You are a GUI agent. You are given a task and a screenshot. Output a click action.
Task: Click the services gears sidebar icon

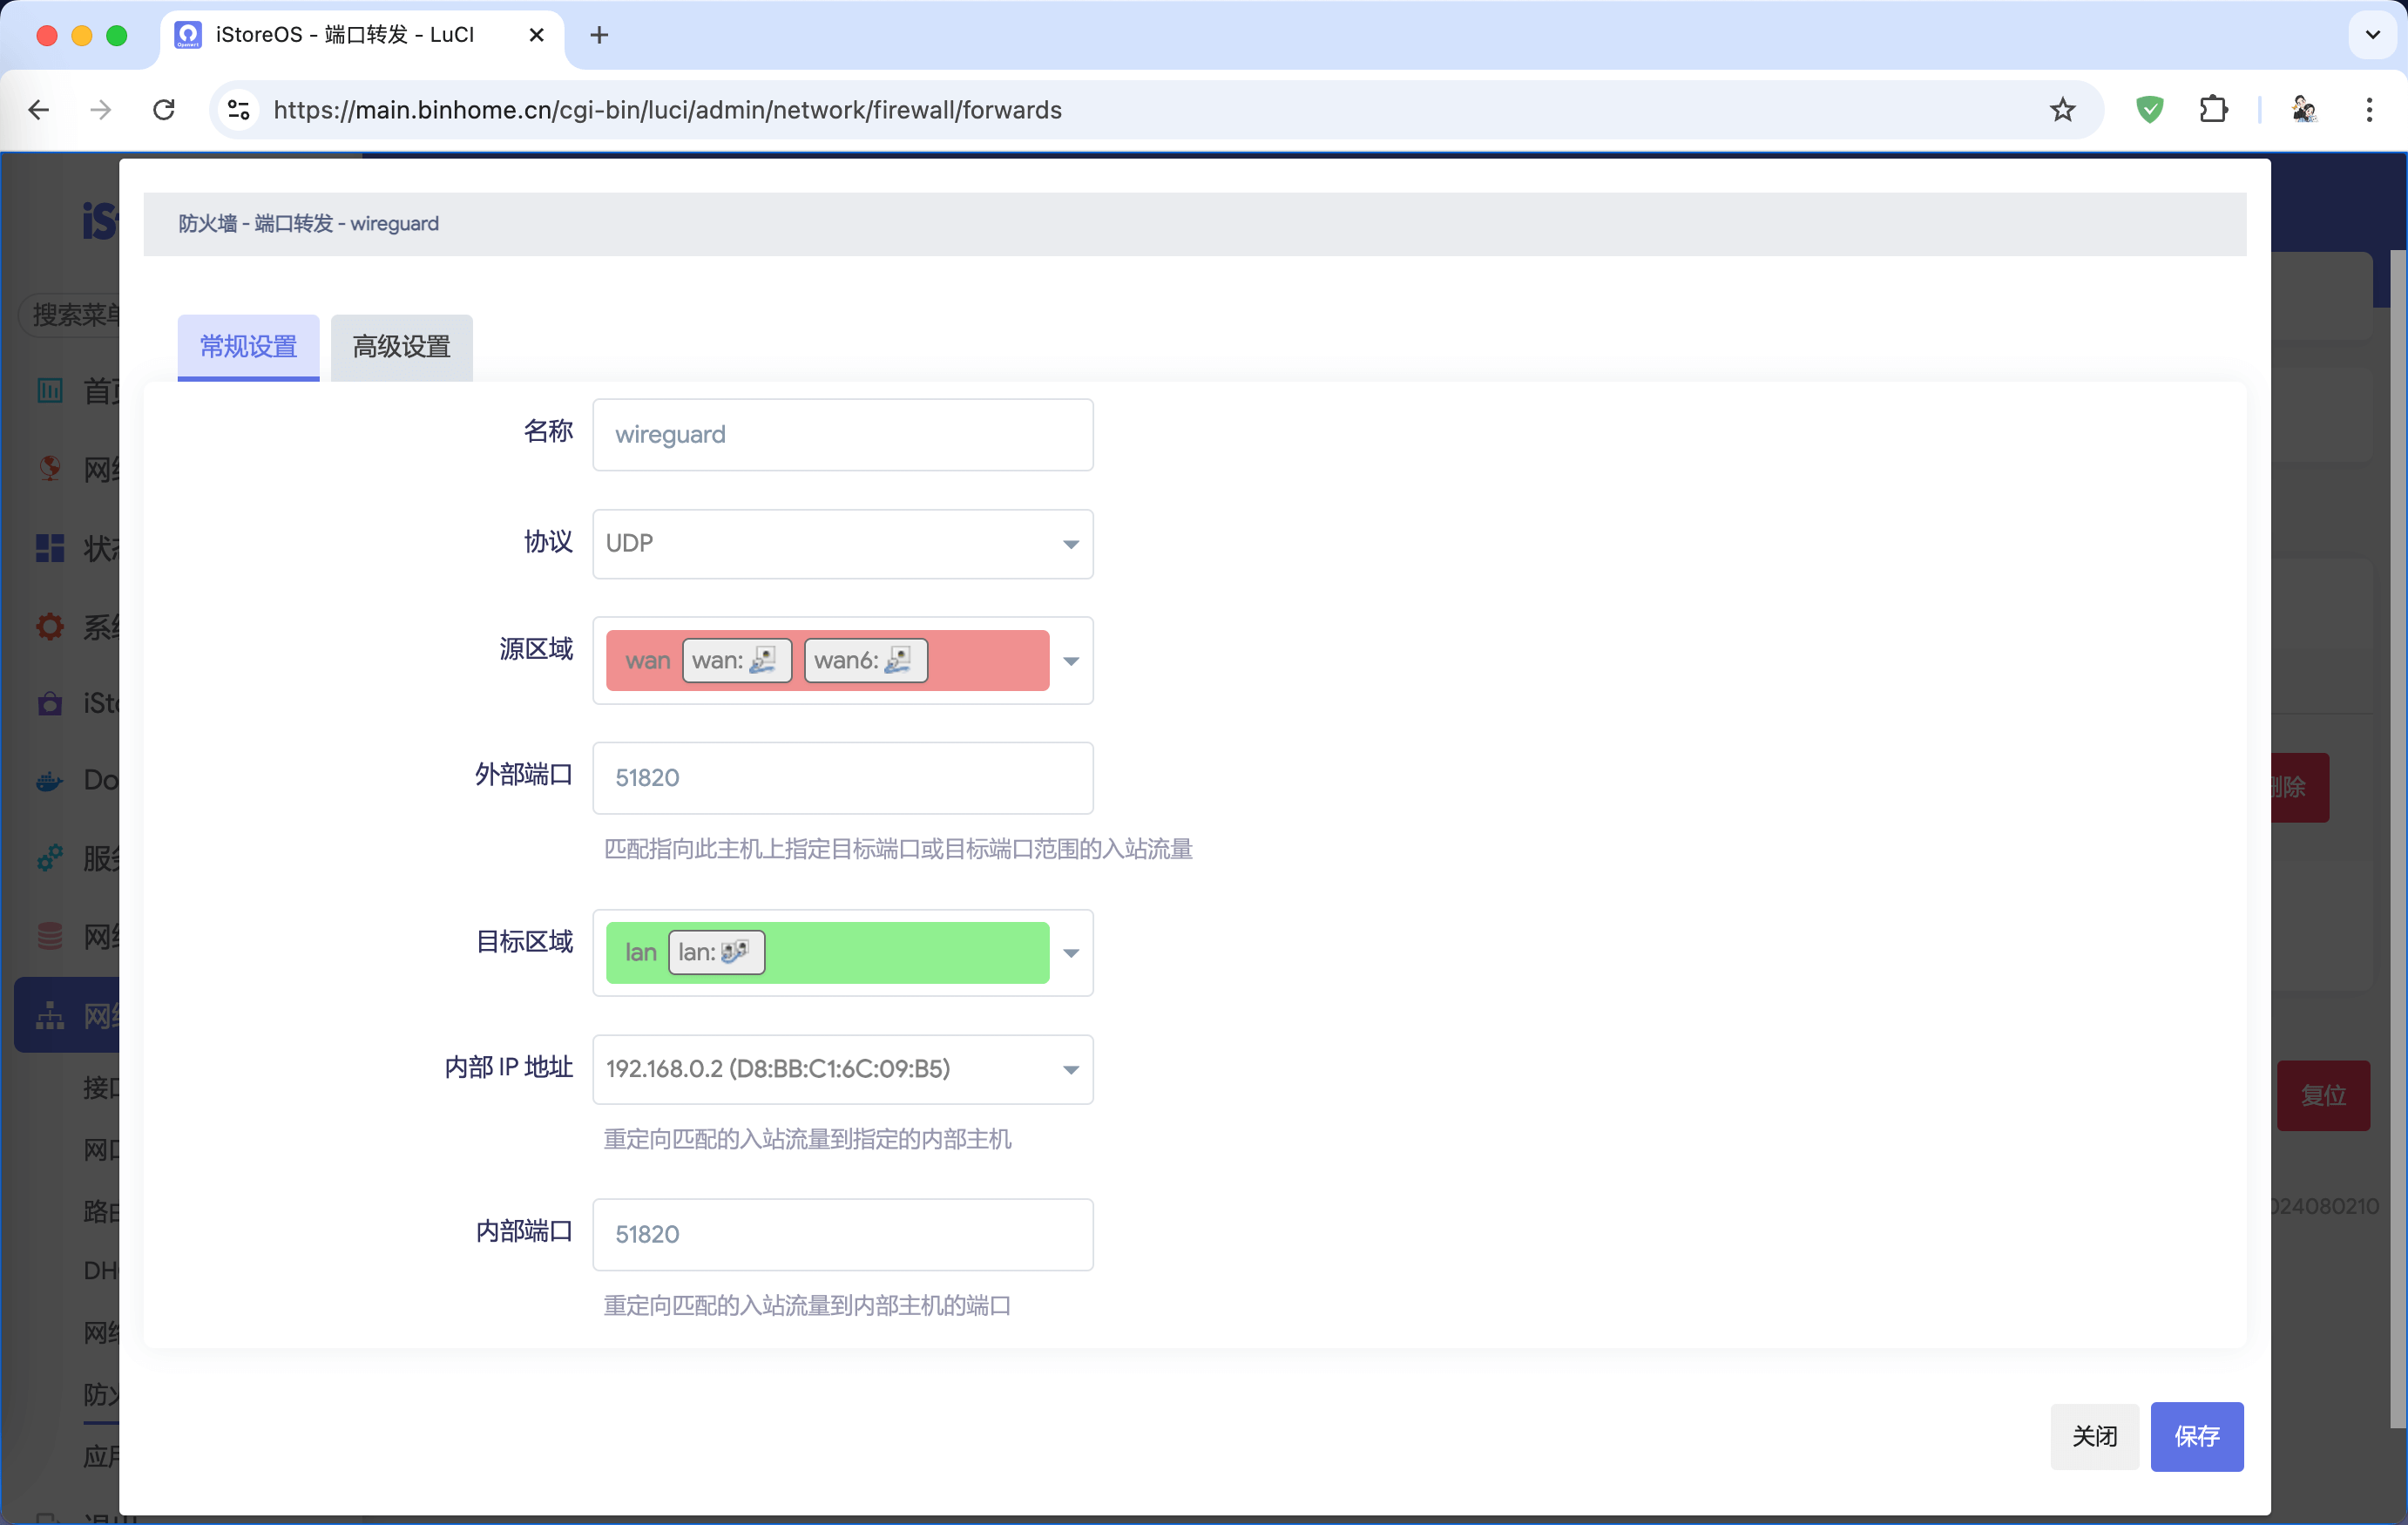click(50, 858)
